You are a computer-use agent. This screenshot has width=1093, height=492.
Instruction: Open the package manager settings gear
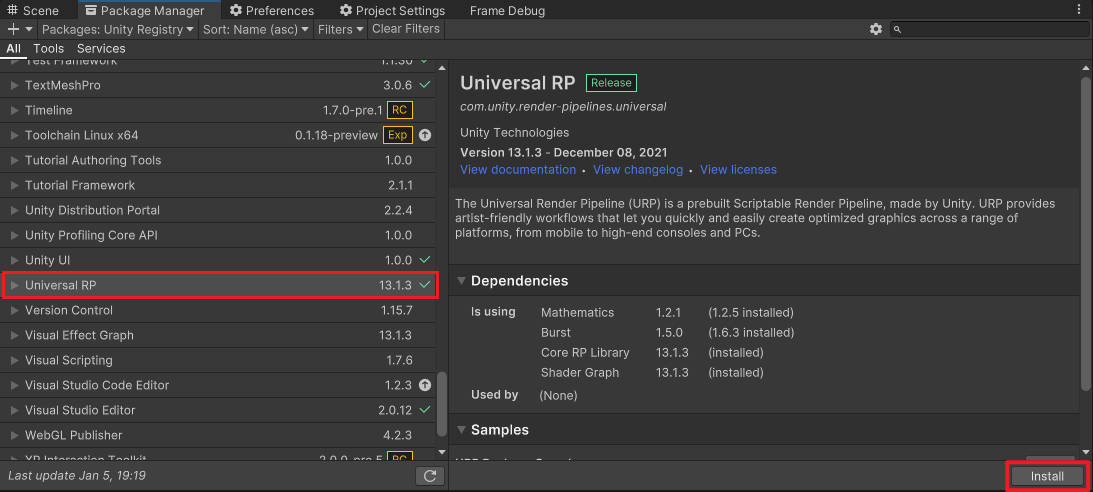(876, 29)
